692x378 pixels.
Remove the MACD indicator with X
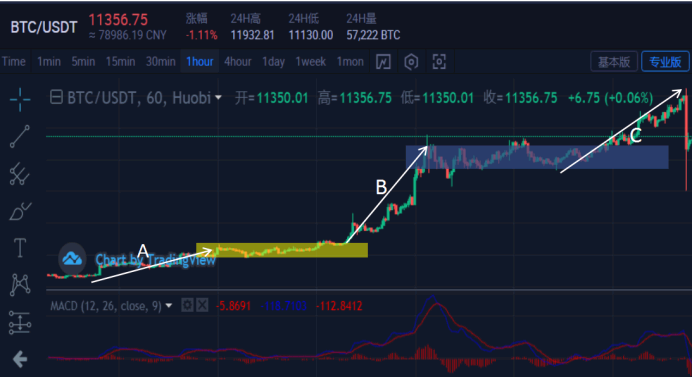pos(202,305)
